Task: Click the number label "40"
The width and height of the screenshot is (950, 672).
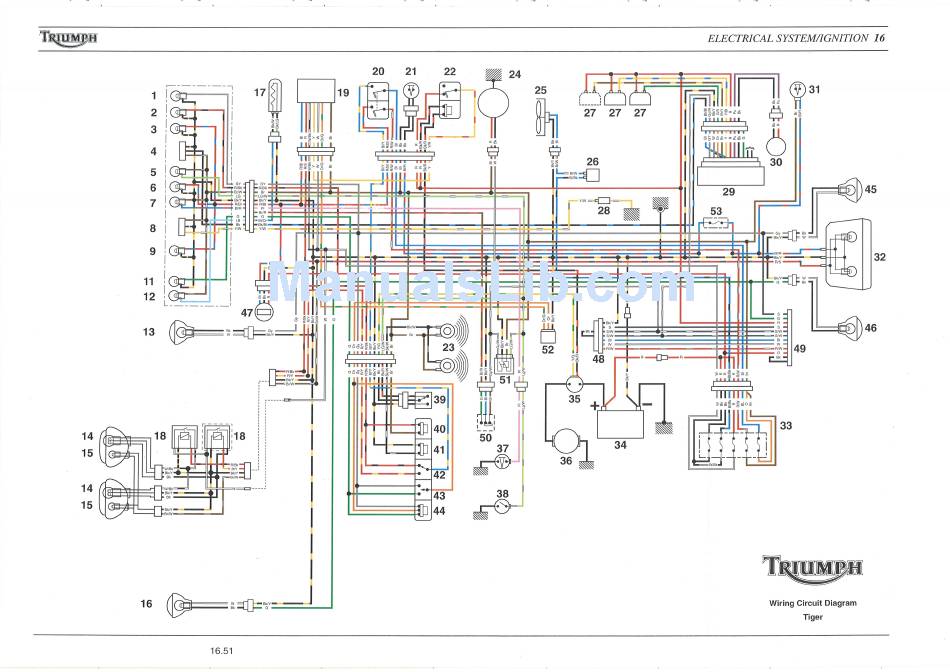Action: coord(439,429)
